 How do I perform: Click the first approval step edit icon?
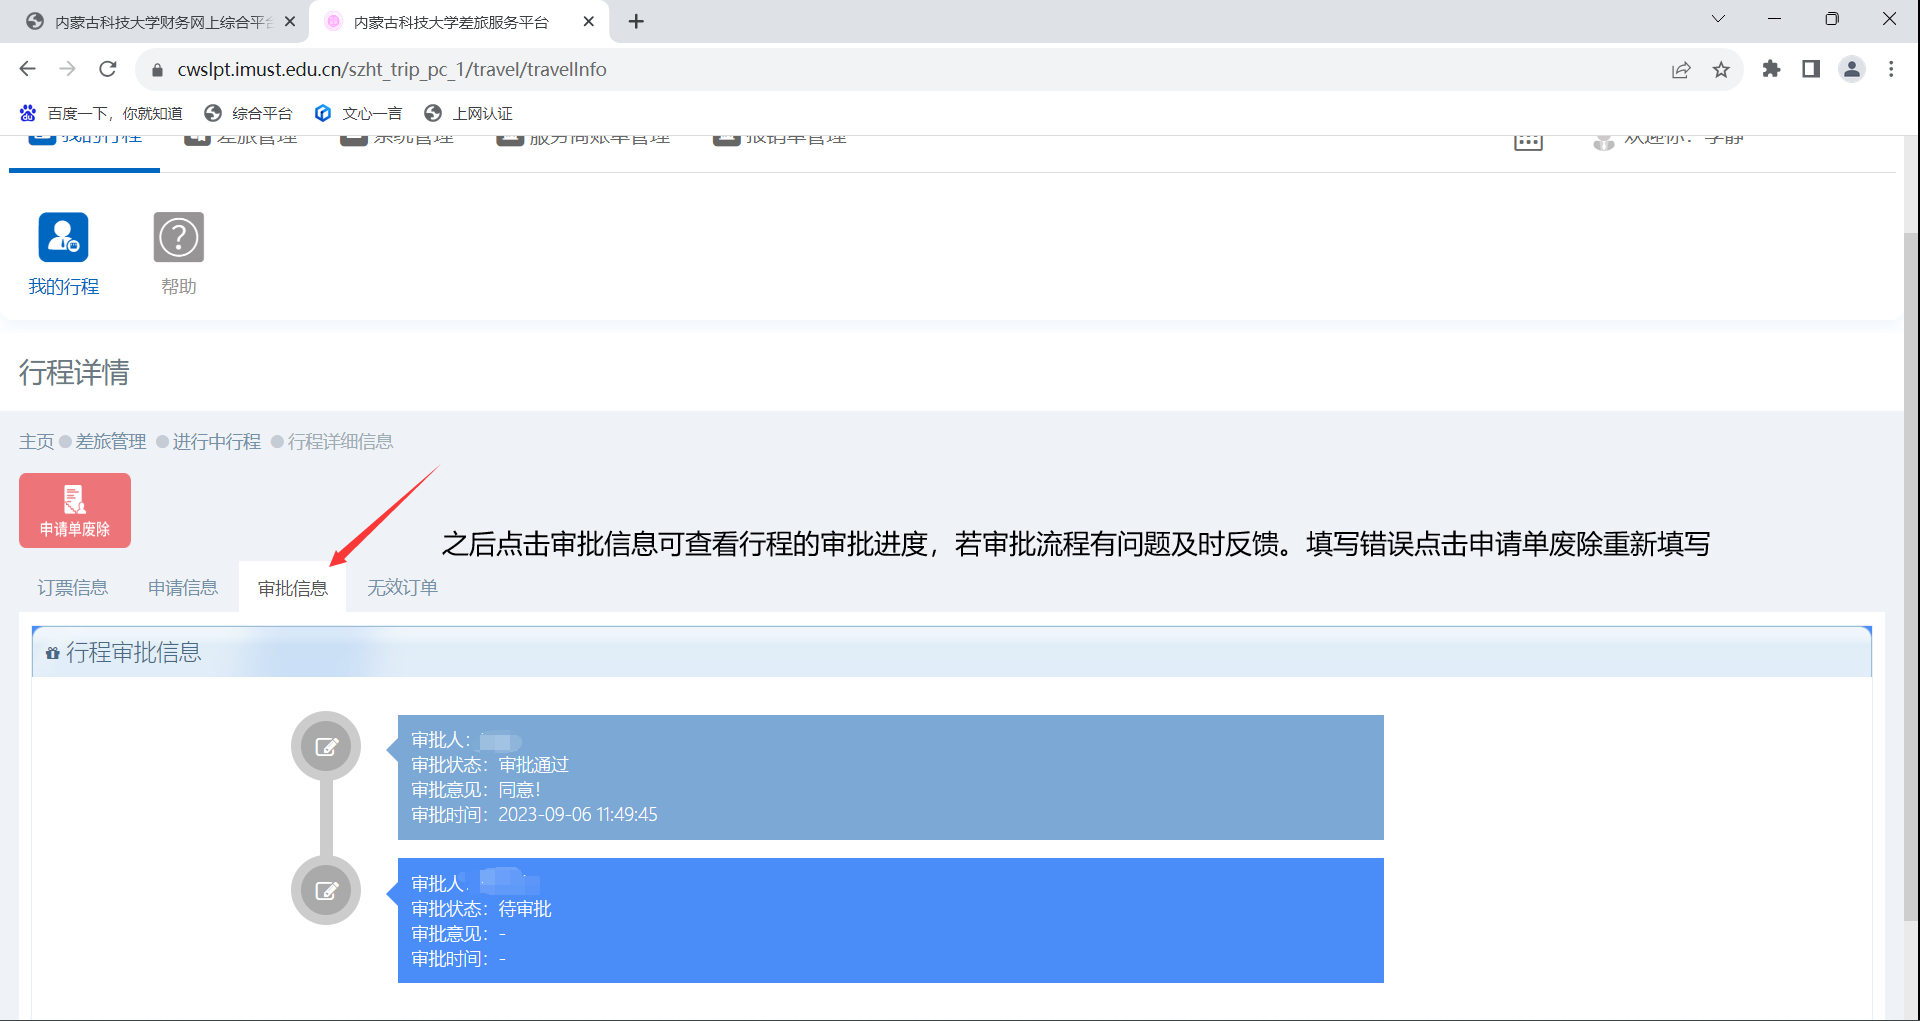coord(326,746)
